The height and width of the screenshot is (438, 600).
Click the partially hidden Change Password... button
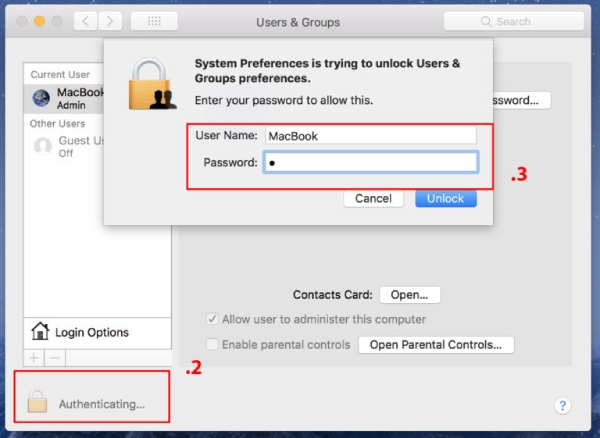tap(522, 101)
